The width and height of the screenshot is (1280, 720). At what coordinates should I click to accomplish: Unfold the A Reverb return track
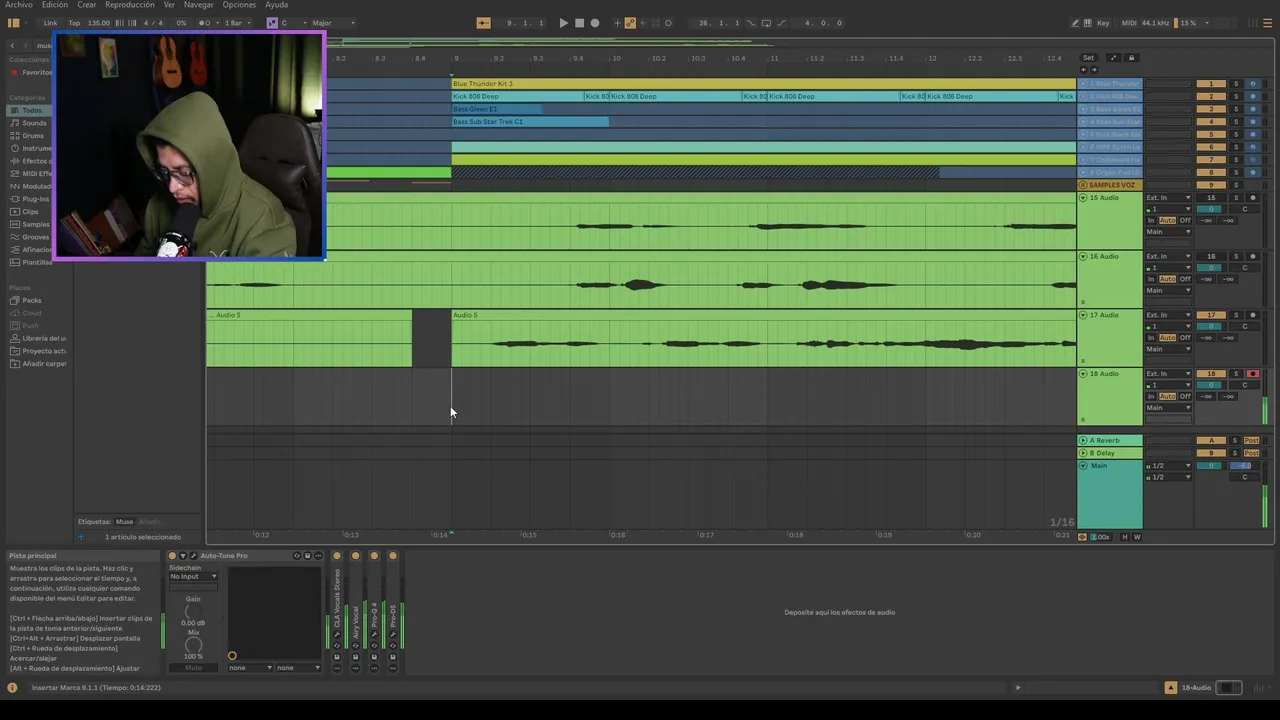click(x=1083, y=441)
